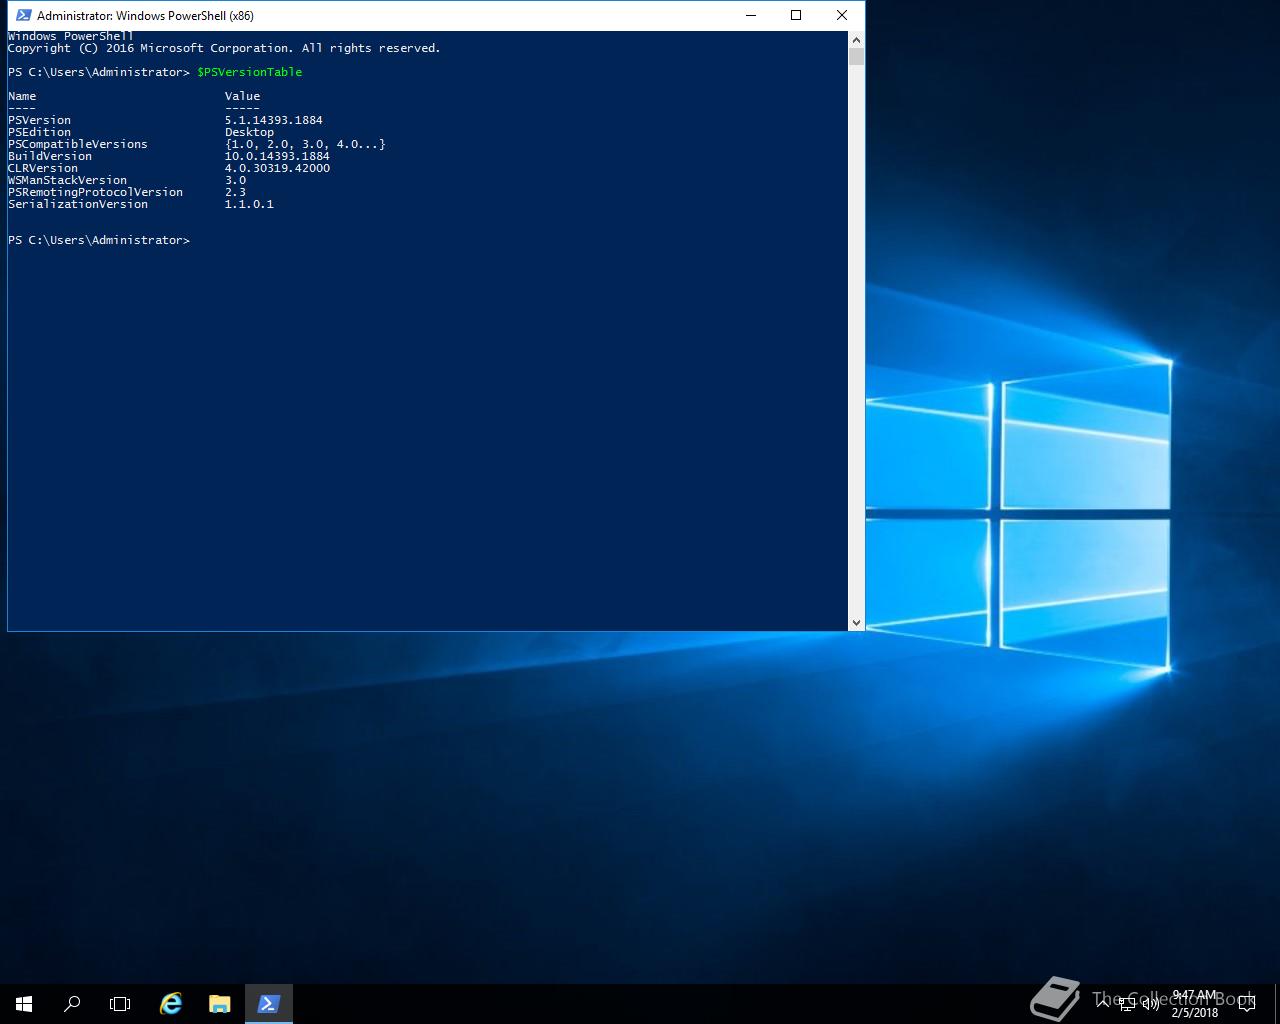Viewport: 1280px width, 1024px height.
Task: Open File Explorer from the taskbar
Action: tap(219, 1003)
